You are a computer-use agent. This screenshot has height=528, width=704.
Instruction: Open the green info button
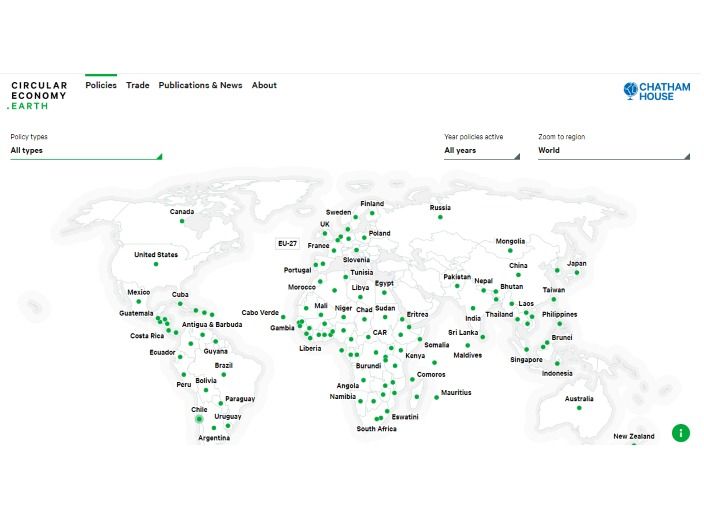pos(681,433)
